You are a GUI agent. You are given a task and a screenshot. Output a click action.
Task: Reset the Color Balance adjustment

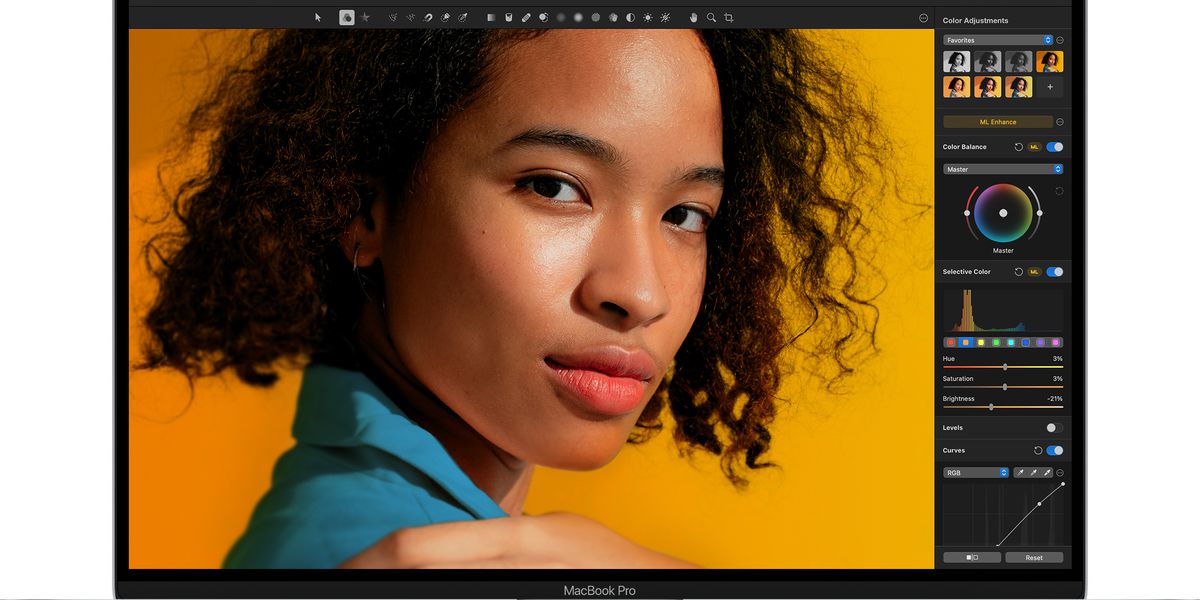[x=1018, y=147]
